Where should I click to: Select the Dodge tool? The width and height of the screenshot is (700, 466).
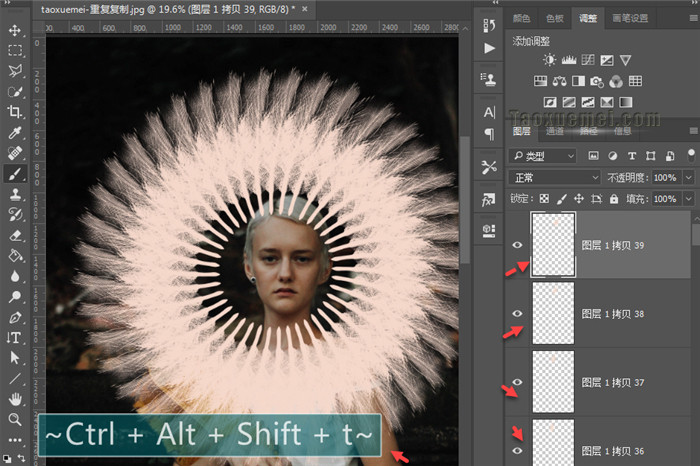tap(15, 297)
